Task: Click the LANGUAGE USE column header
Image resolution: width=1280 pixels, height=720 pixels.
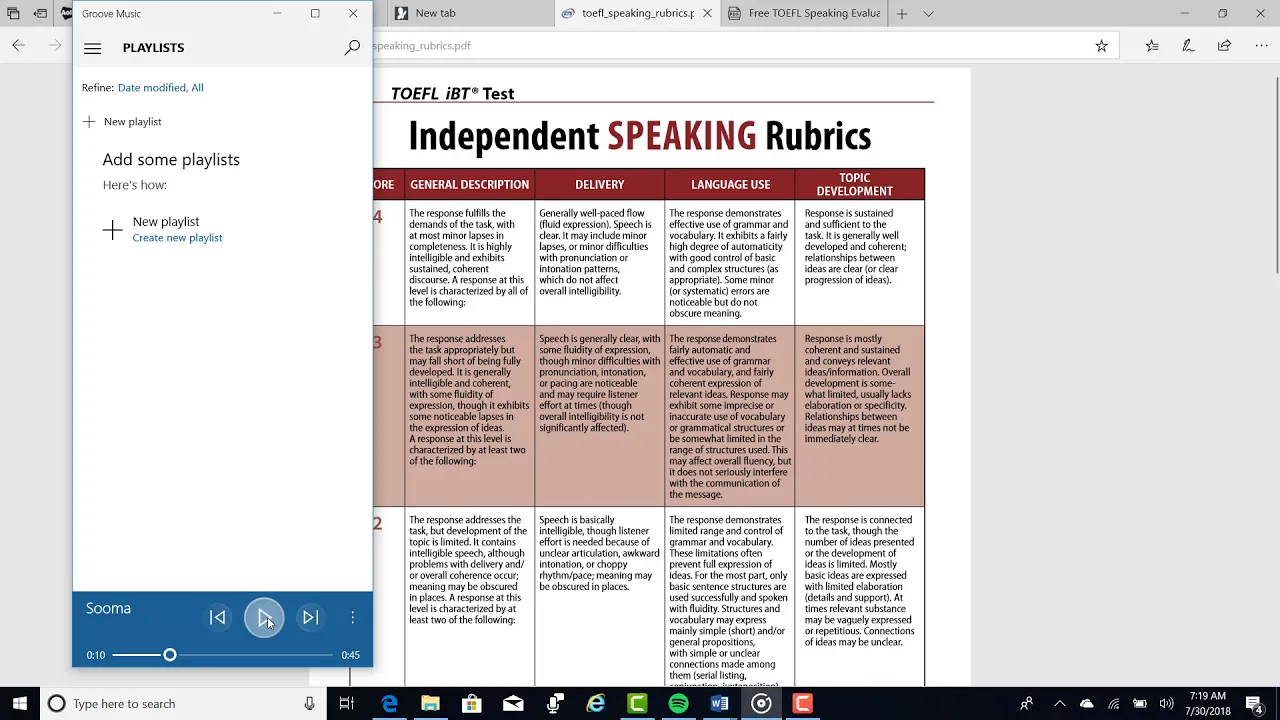Action: coord(730,185)
